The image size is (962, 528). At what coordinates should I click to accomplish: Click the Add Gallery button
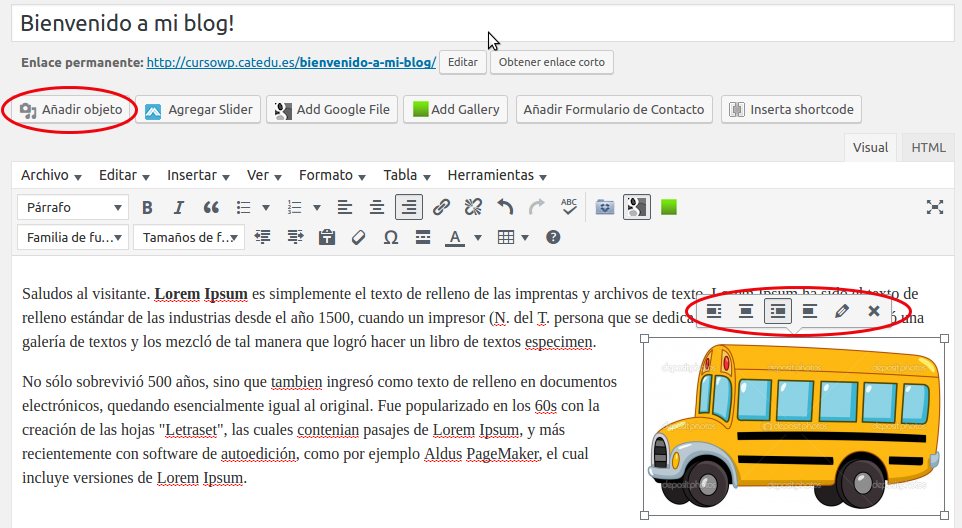point(455,110)
